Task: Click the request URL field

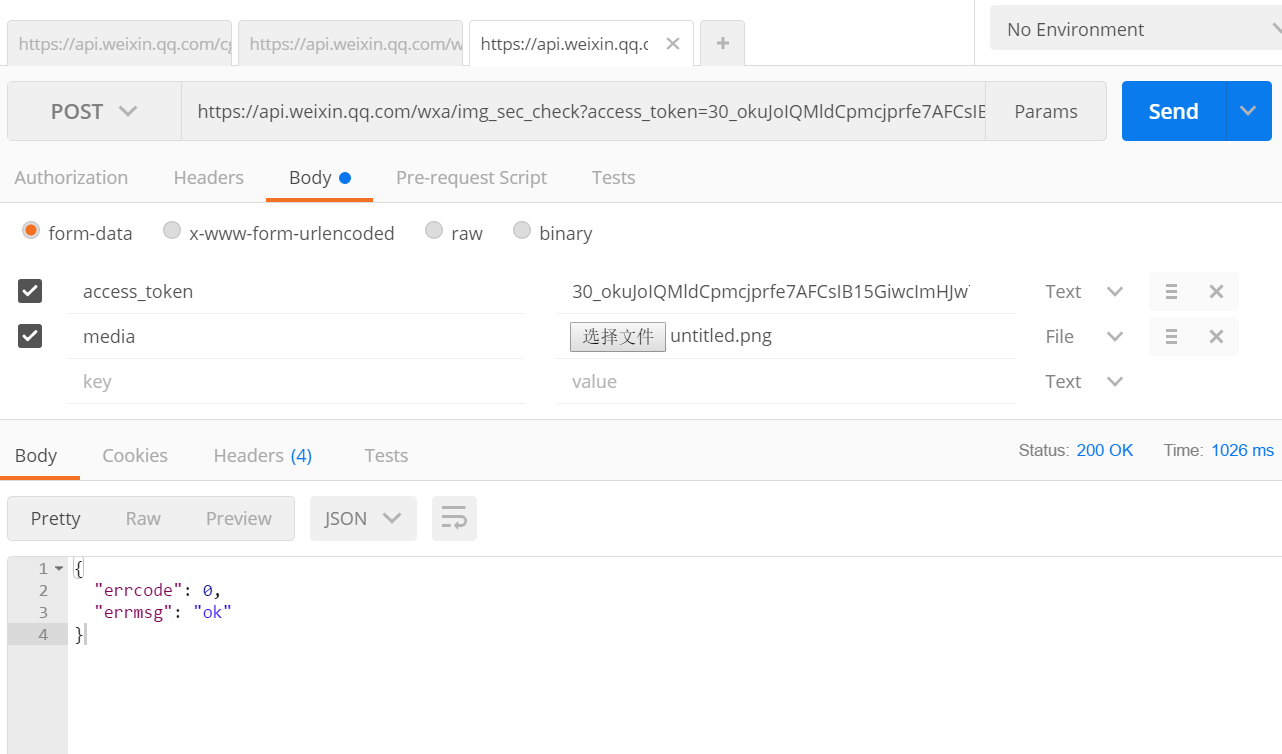Action: click(x=583, y=111)
